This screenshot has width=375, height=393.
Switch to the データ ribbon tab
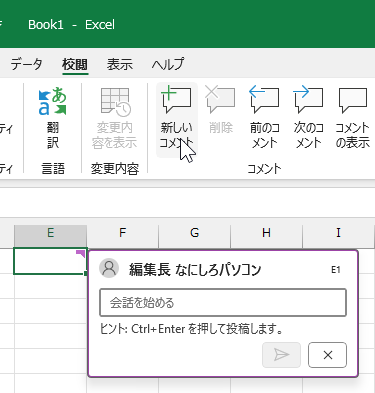(26, 64)
